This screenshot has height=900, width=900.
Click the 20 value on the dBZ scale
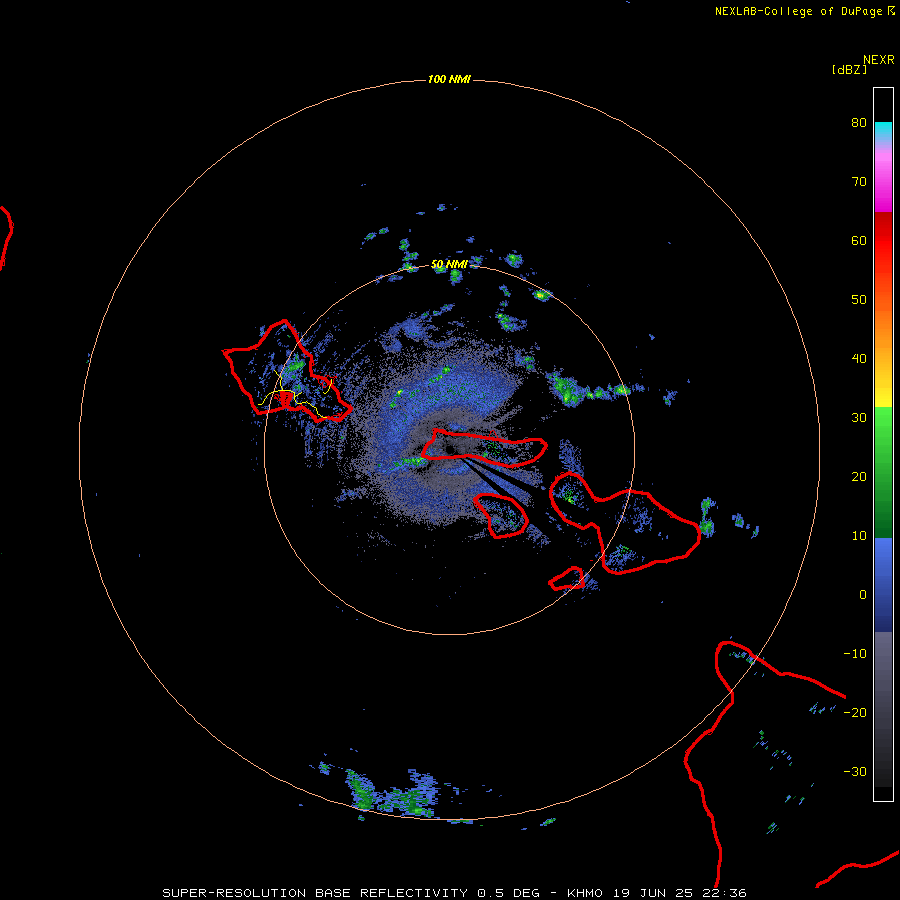coord(859,477)
